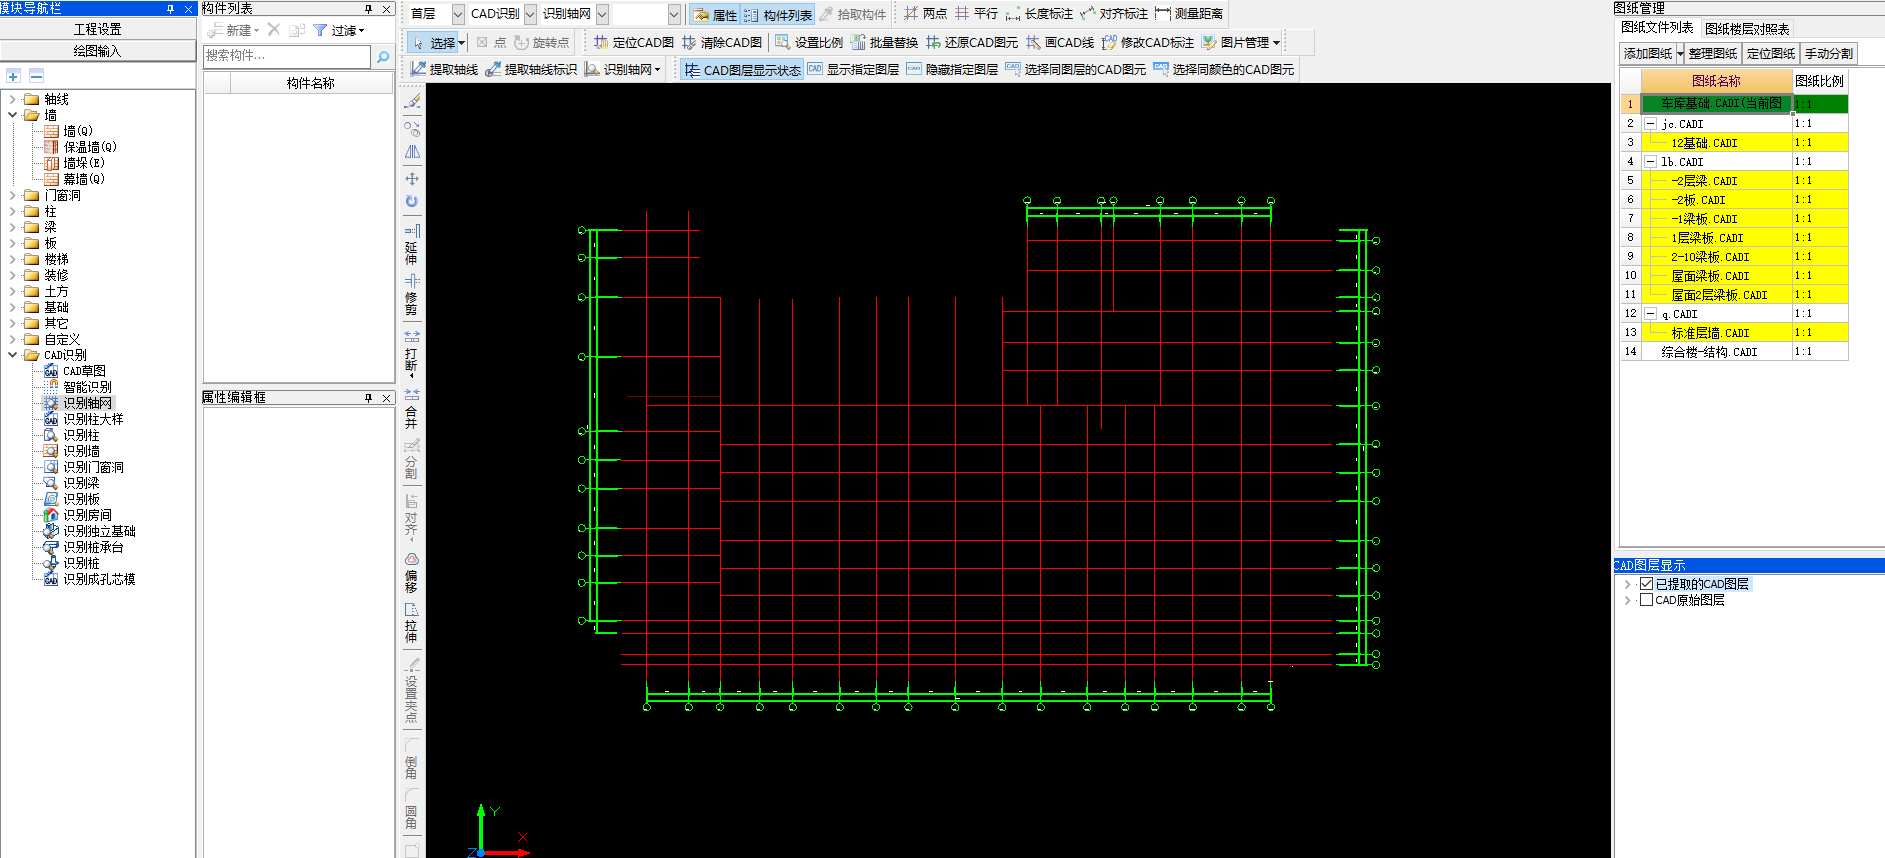Click the 长度标注 dimension tool

click(1039, 14)
